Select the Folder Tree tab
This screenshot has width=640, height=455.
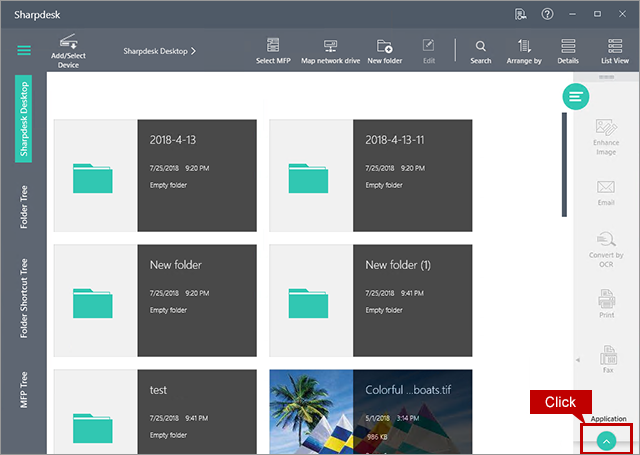coord(24,206)
